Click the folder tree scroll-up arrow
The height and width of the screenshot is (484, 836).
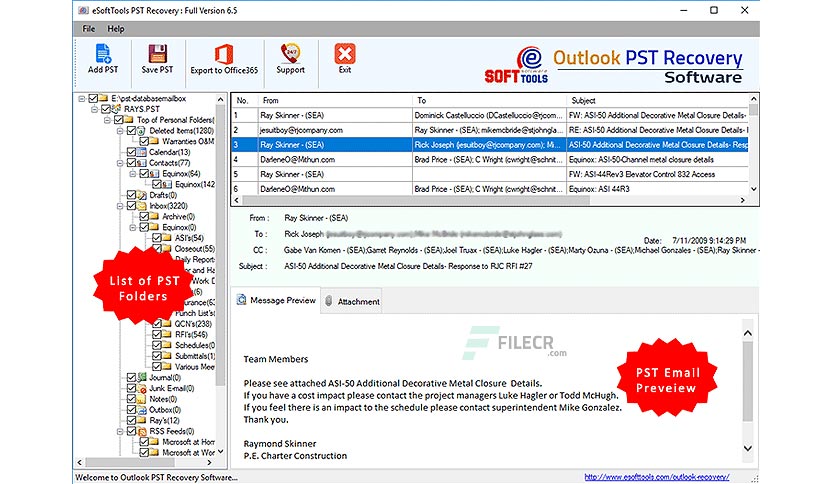220,100
